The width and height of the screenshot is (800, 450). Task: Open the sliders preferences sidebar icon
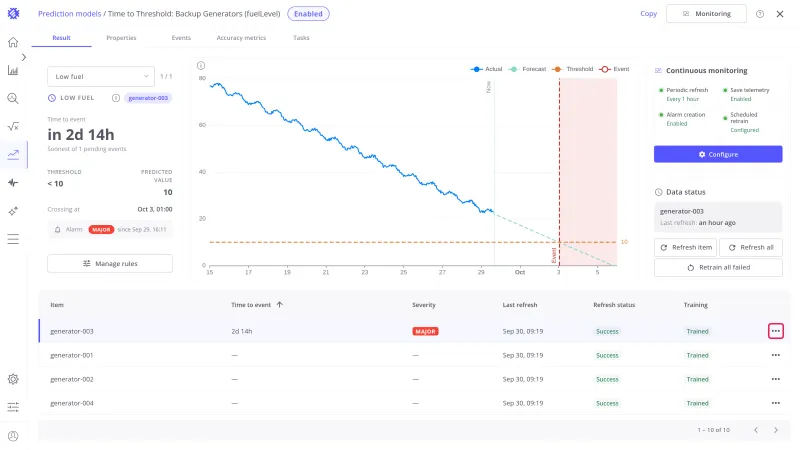click(x=13, y=407)
